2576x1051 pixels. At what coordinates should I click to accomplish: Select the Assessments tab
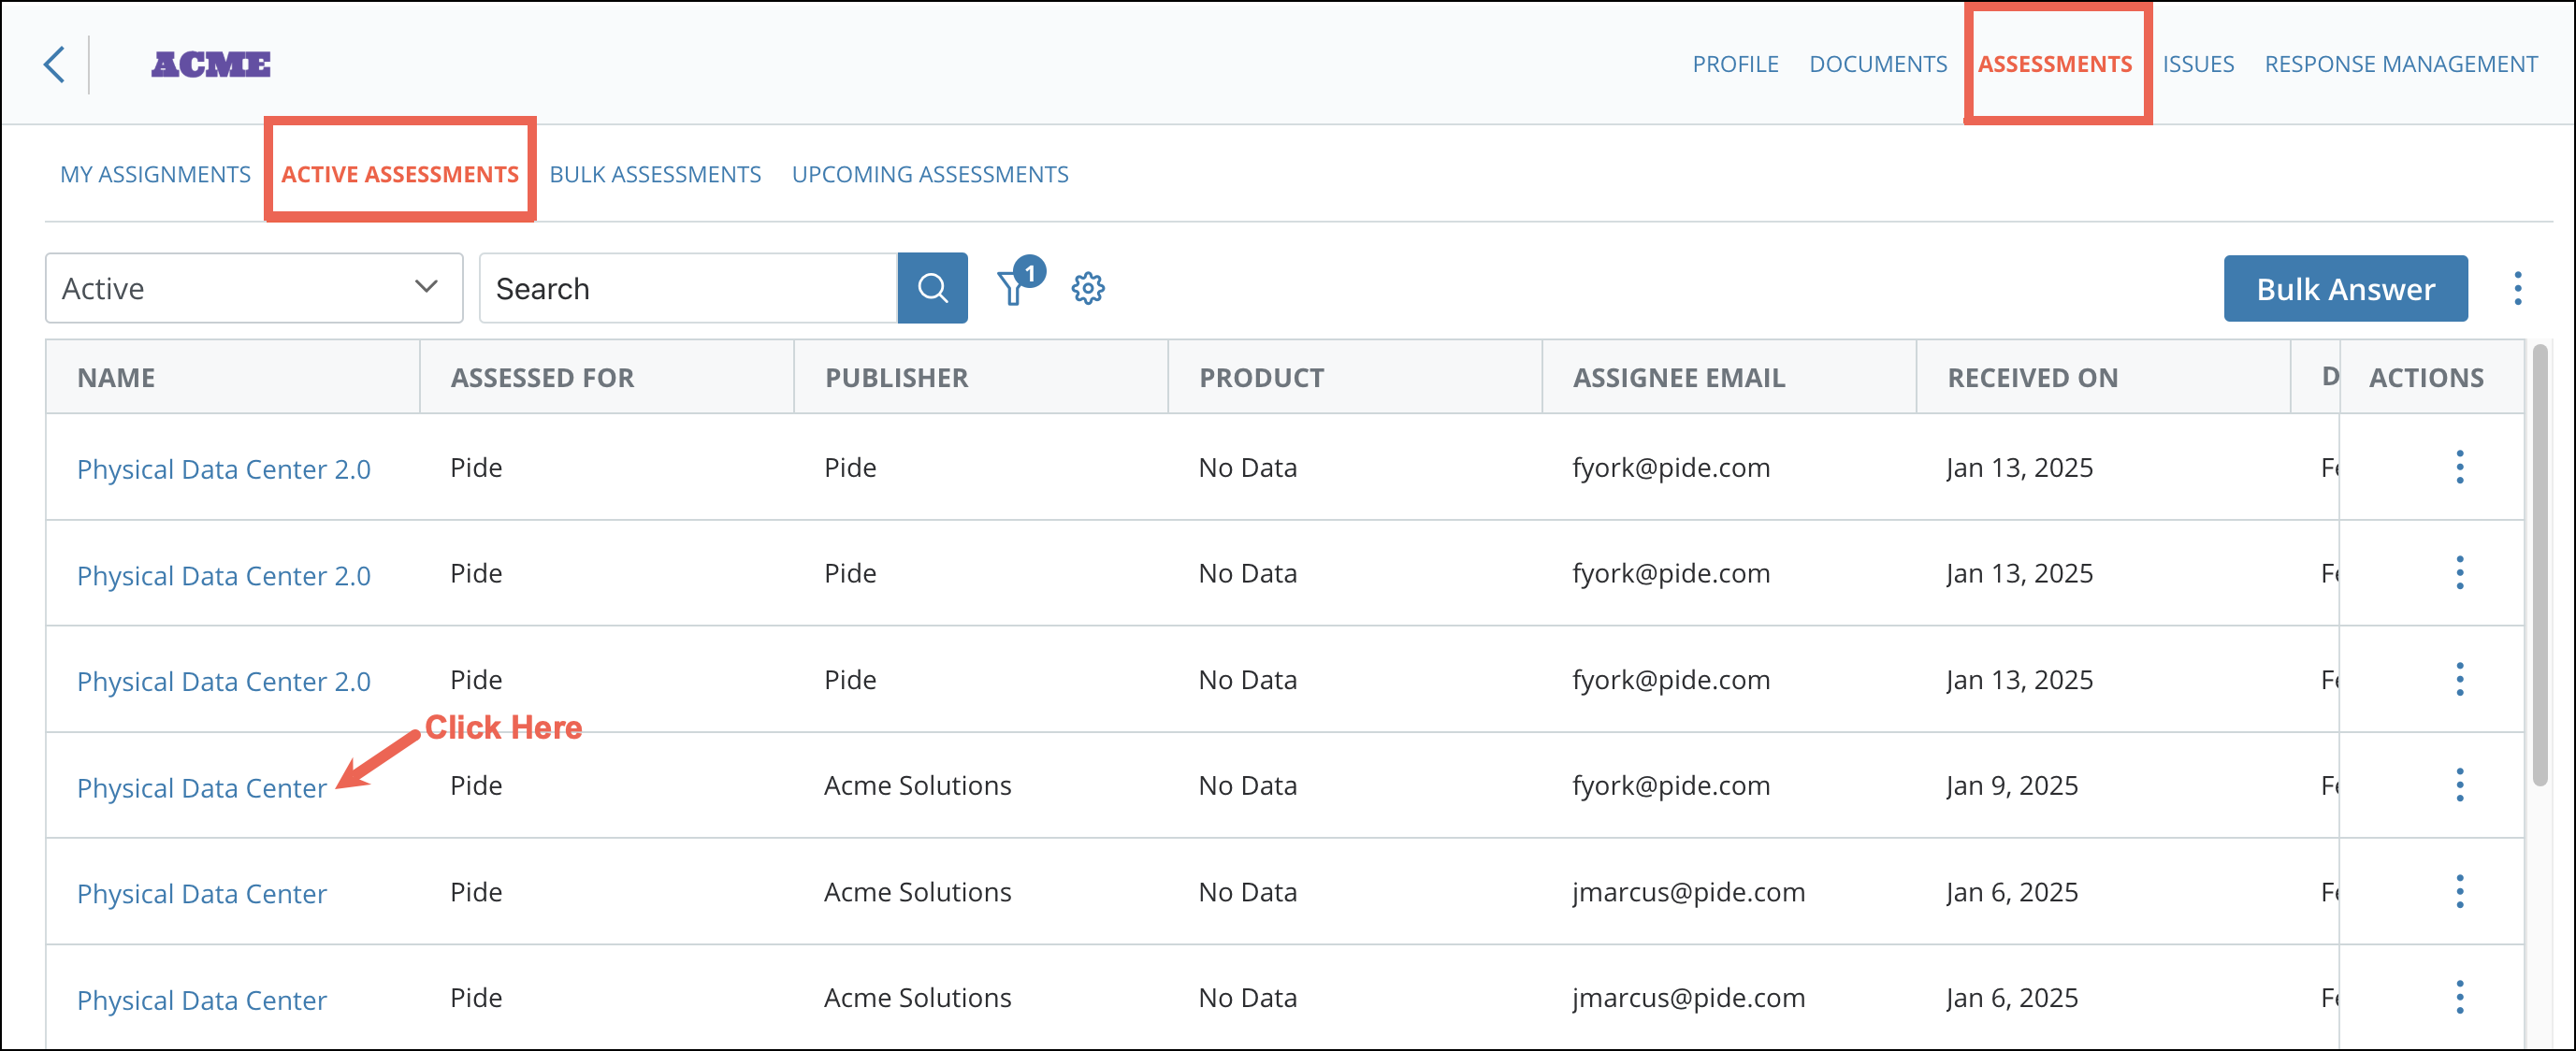(x=2055, y=64)
